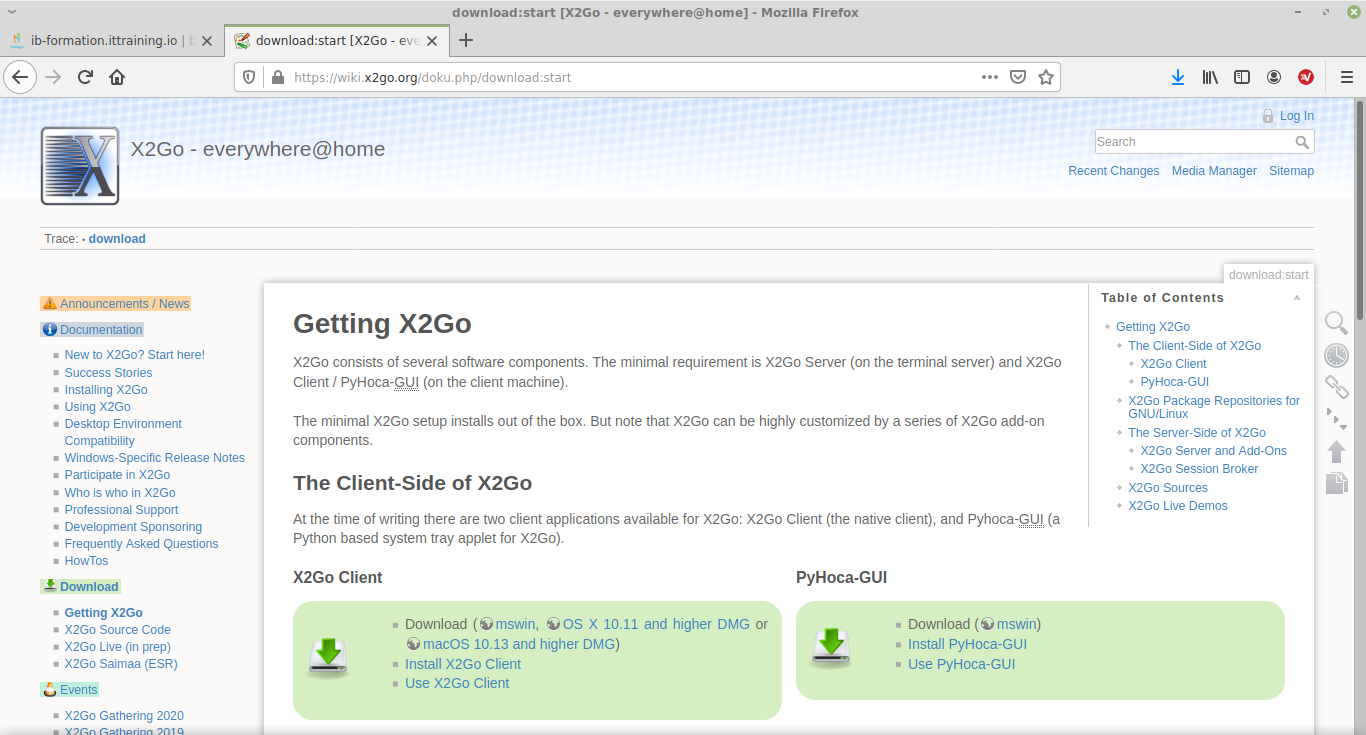Open New to X2Go? Start here!
The image size is (1366, 735).
point(134,355)
